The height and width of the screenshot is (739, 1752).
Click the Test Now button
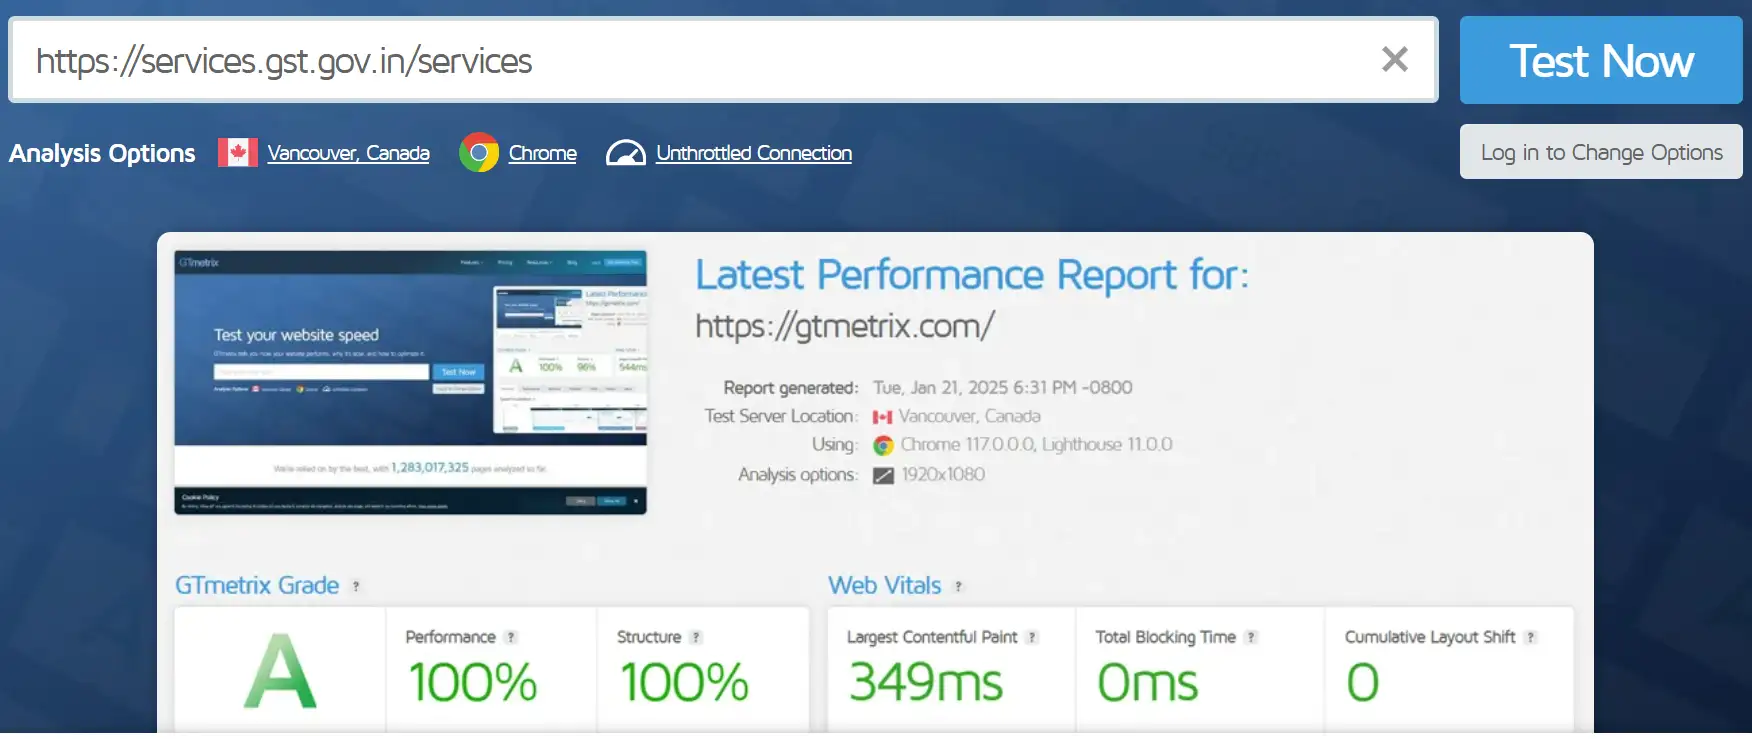point(1601,60)
